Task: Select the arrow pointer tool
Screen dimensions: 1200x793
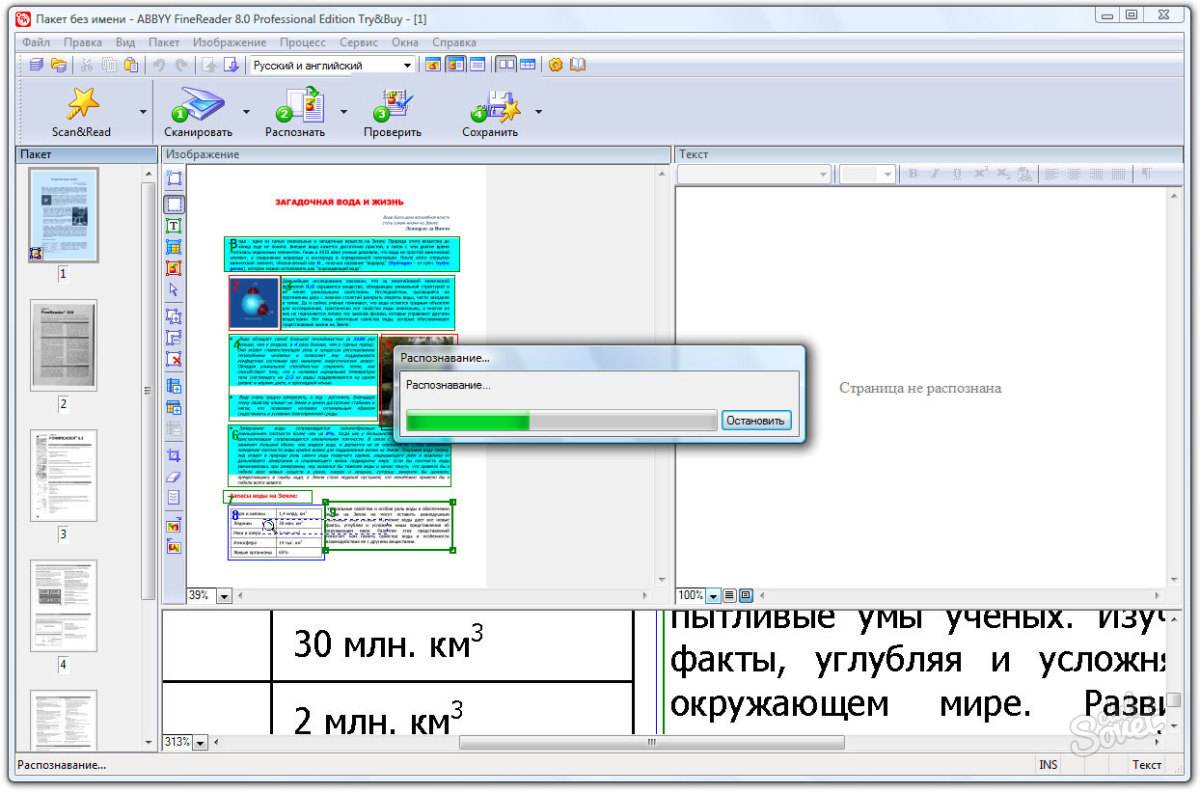Action: coord(174,289)
